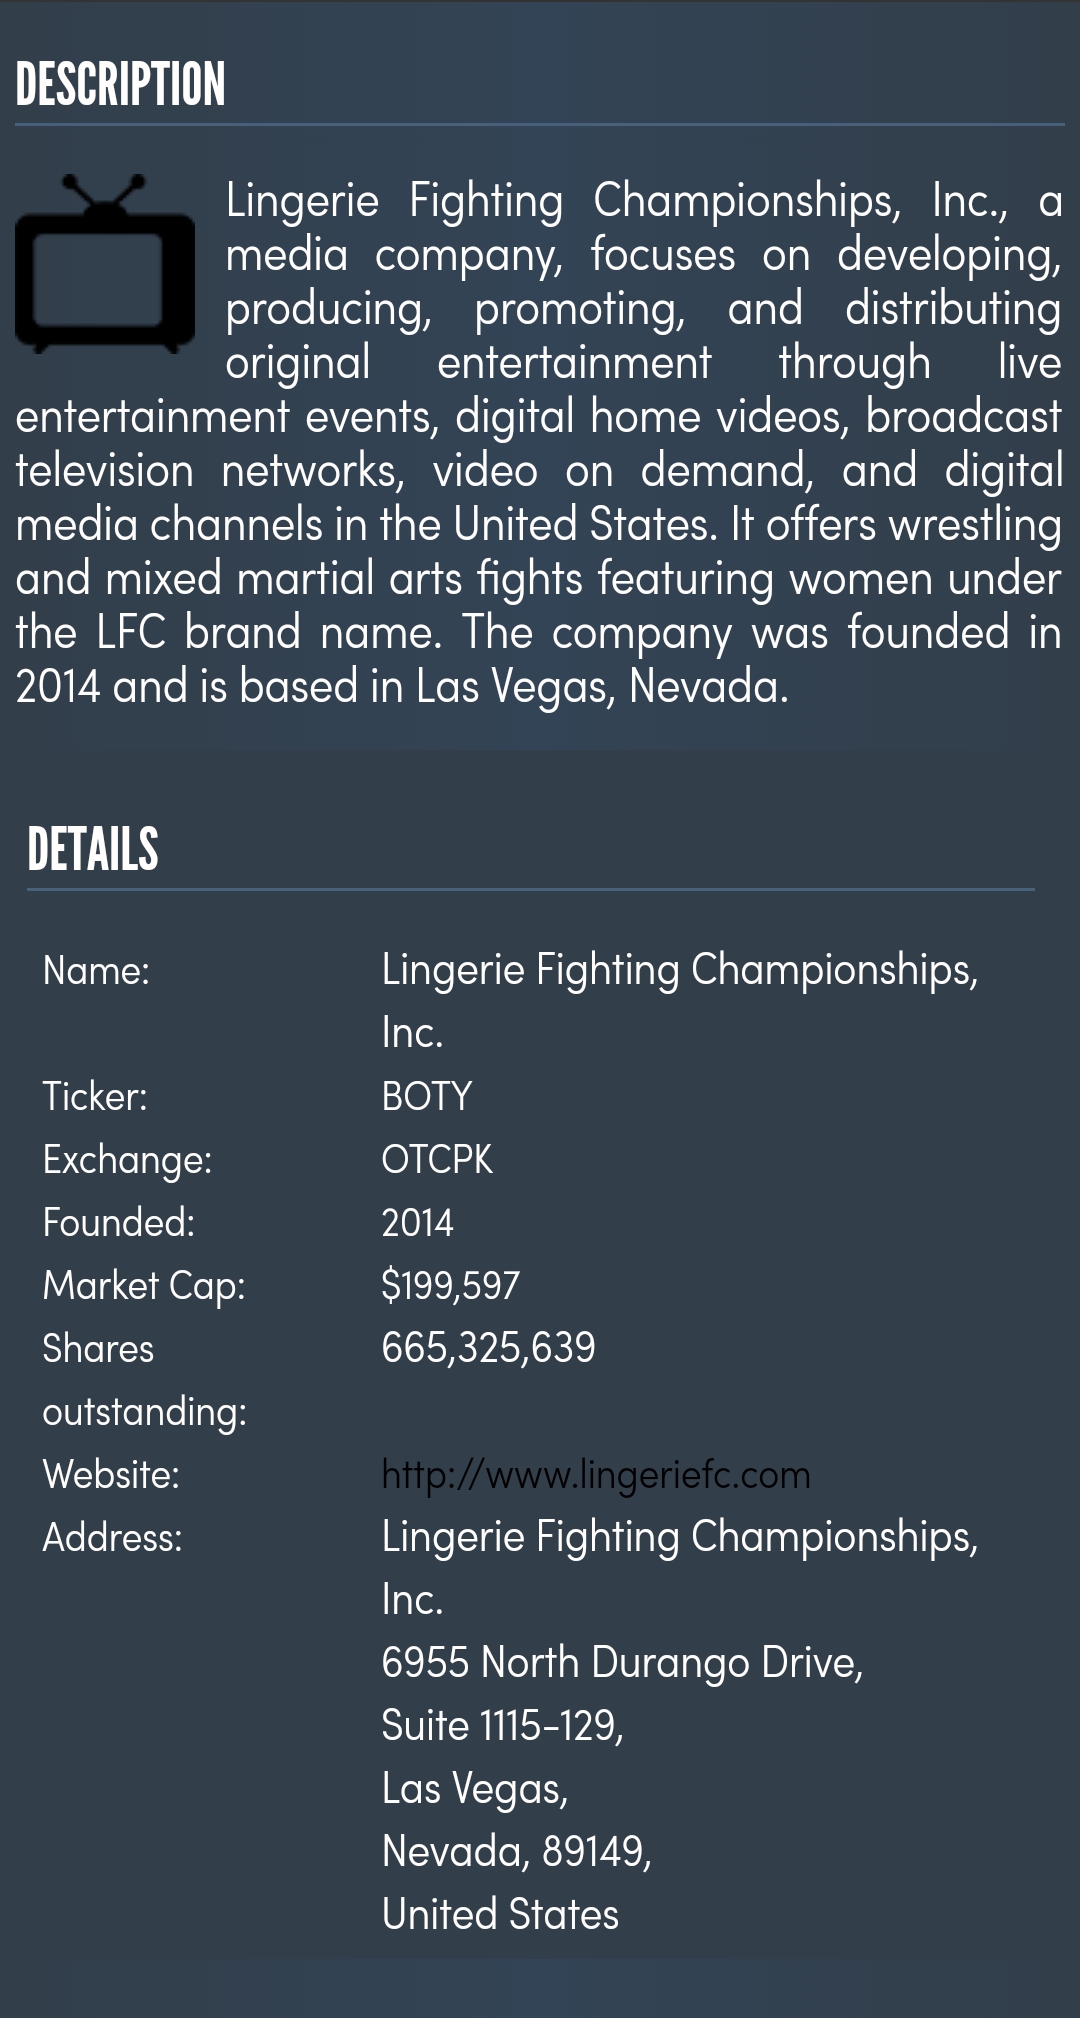Click the Suite 1115-129 address line
The image size is (1080, 2018).
[503, 1726]
